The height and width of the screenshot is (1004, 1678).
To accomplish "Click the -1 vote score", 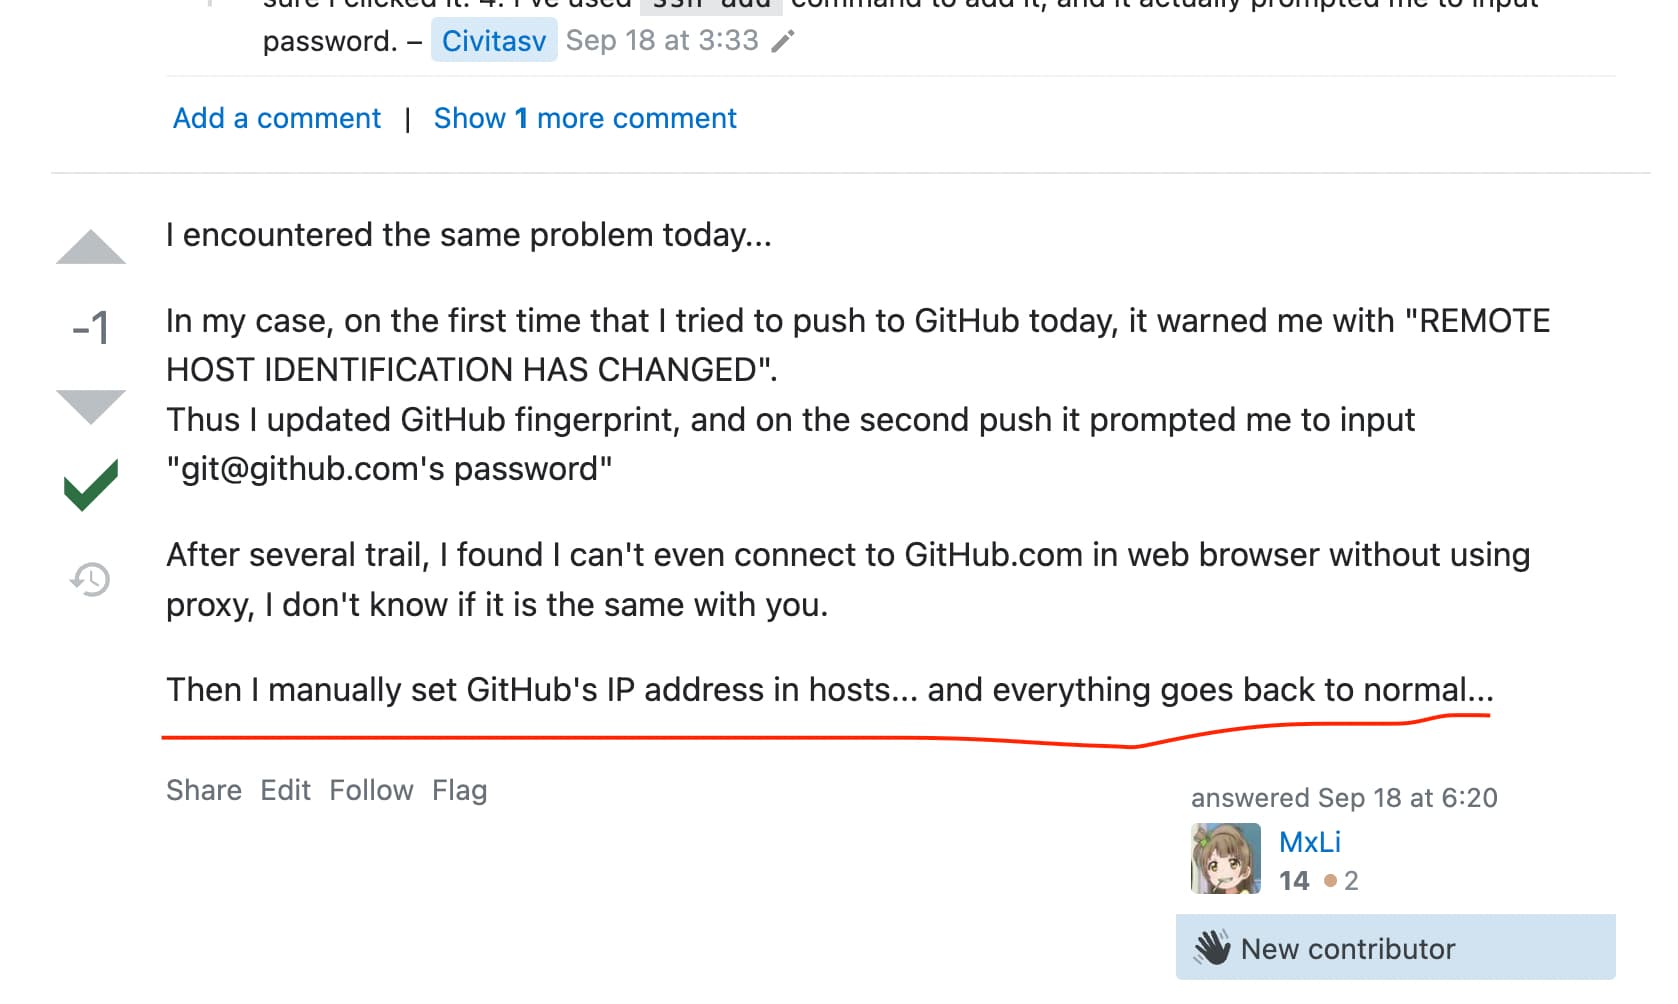I will 91,328.
